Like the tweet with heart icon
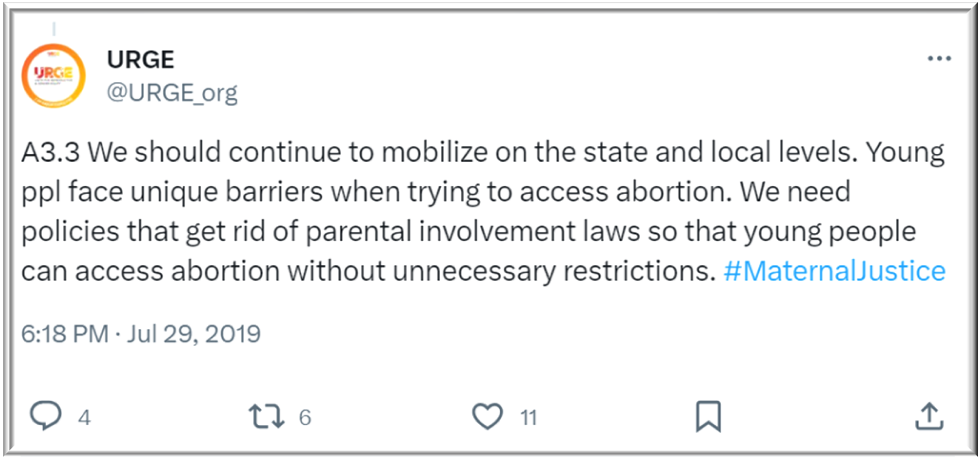This screenshot has width=980, height=459. [x=488, y=416]
